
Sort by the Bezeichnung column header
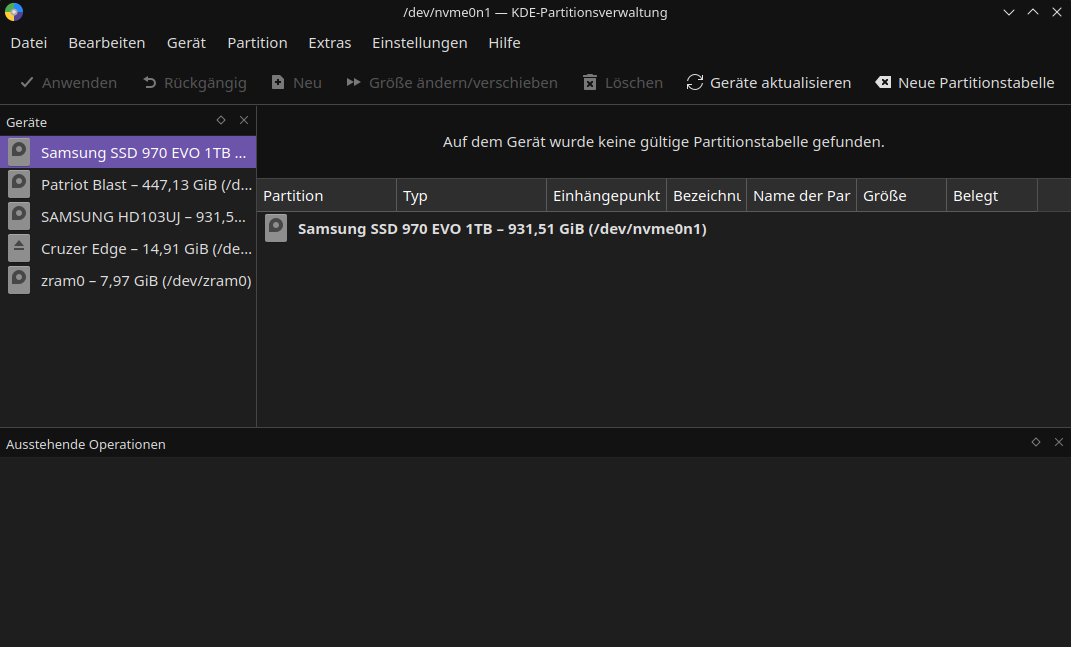706,195
